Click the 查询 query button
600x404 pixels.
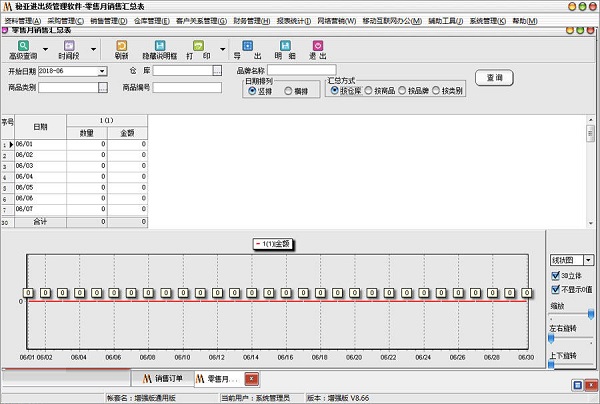click(494, 78)
